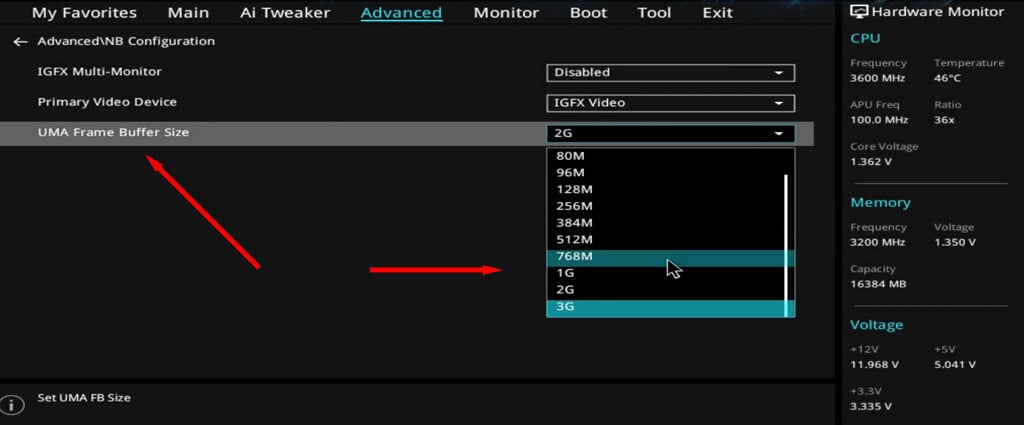The image size is (1024, 425).
Task: Open the Monitor tab
Action: (x=506, y=13)
